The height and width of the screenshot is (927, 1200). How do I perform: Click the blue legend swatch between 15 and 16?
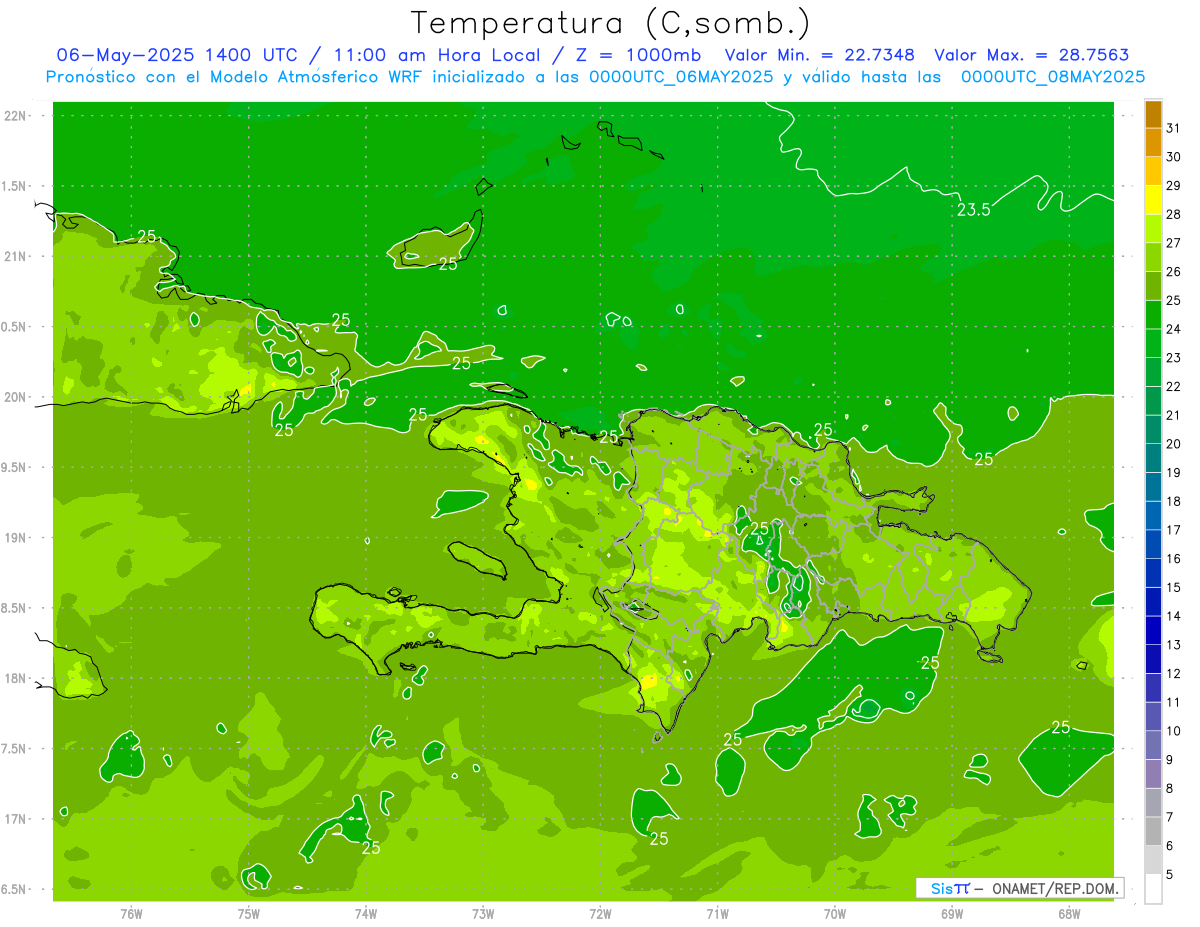coord(1153,574)
